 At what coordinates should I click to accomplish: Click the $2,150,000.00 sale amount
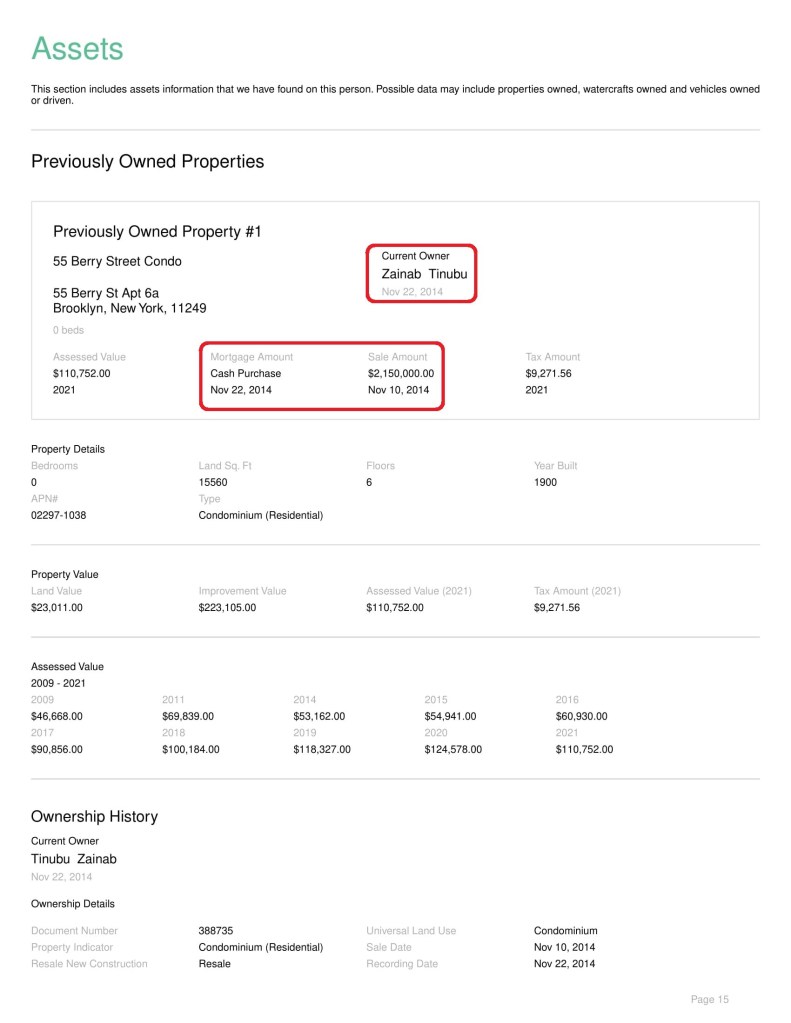point(400,373)
